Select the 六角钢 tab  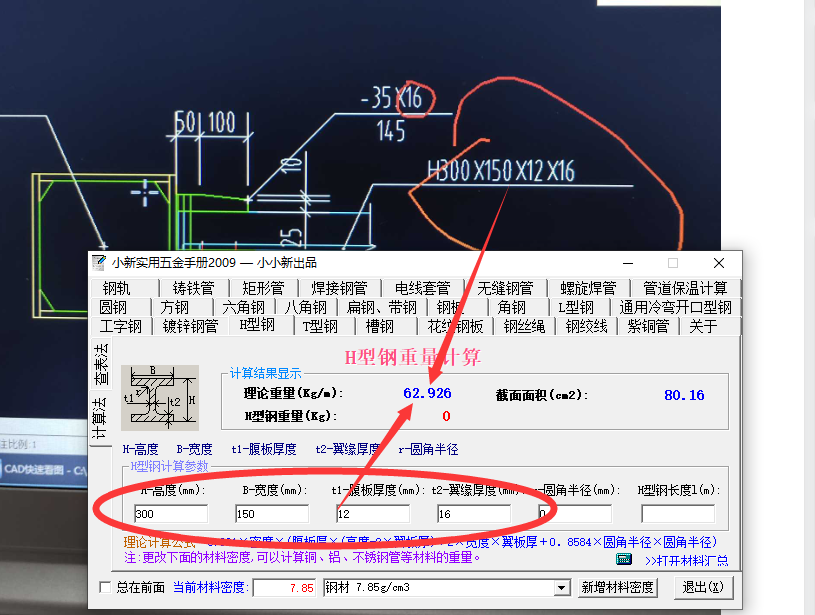pos(244,307)
